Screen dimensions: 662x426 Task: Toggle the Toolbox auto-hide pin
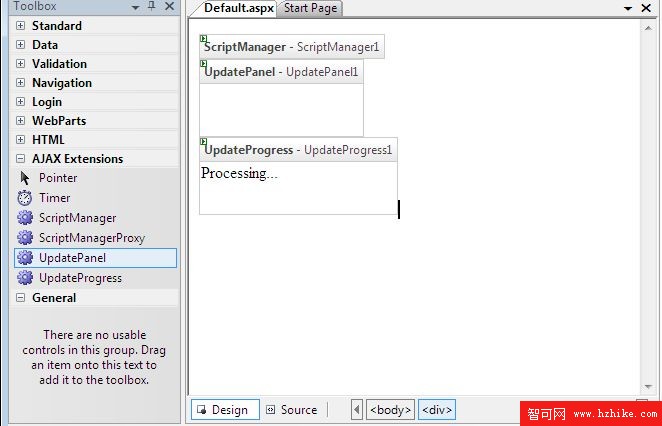(x=151, y=7)
